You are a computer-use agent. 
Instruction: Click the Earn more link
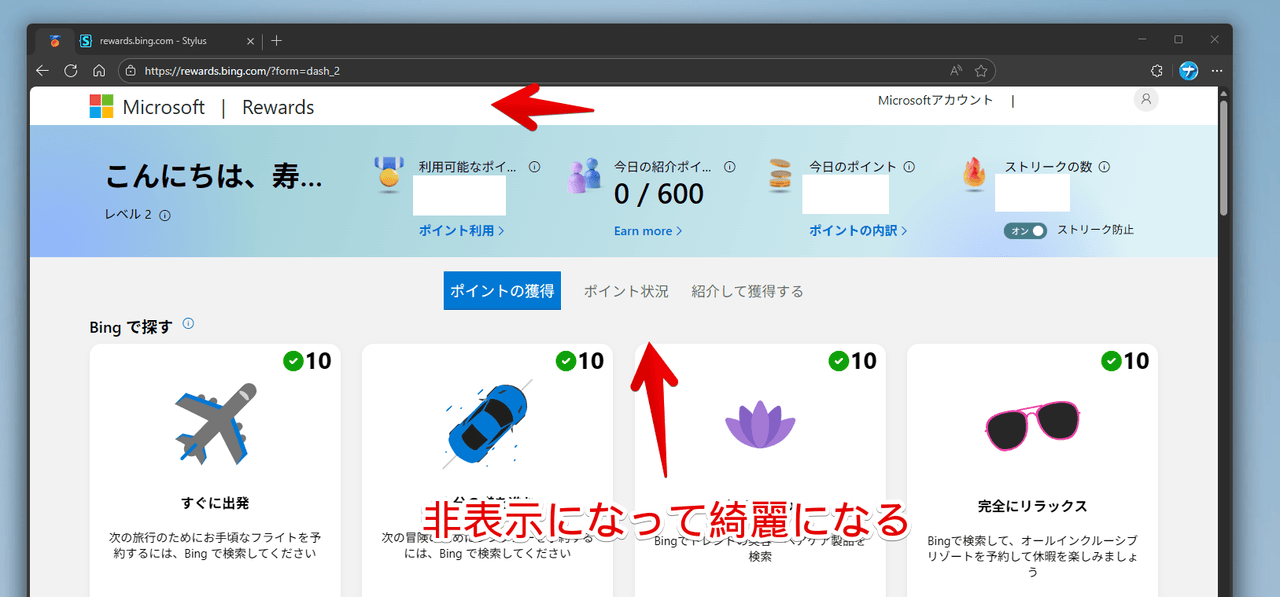[648, 231]
